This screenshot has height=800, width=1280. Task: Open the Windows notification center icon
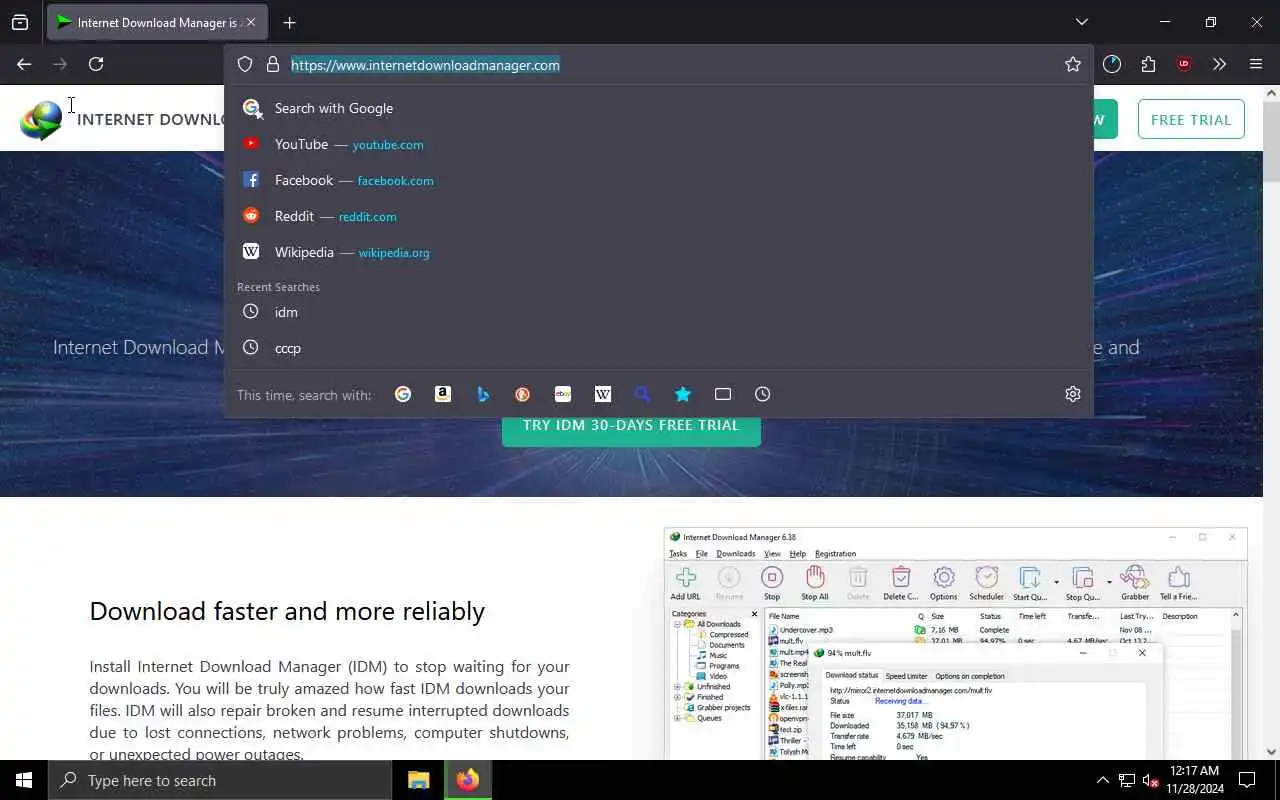(1247, 780)
